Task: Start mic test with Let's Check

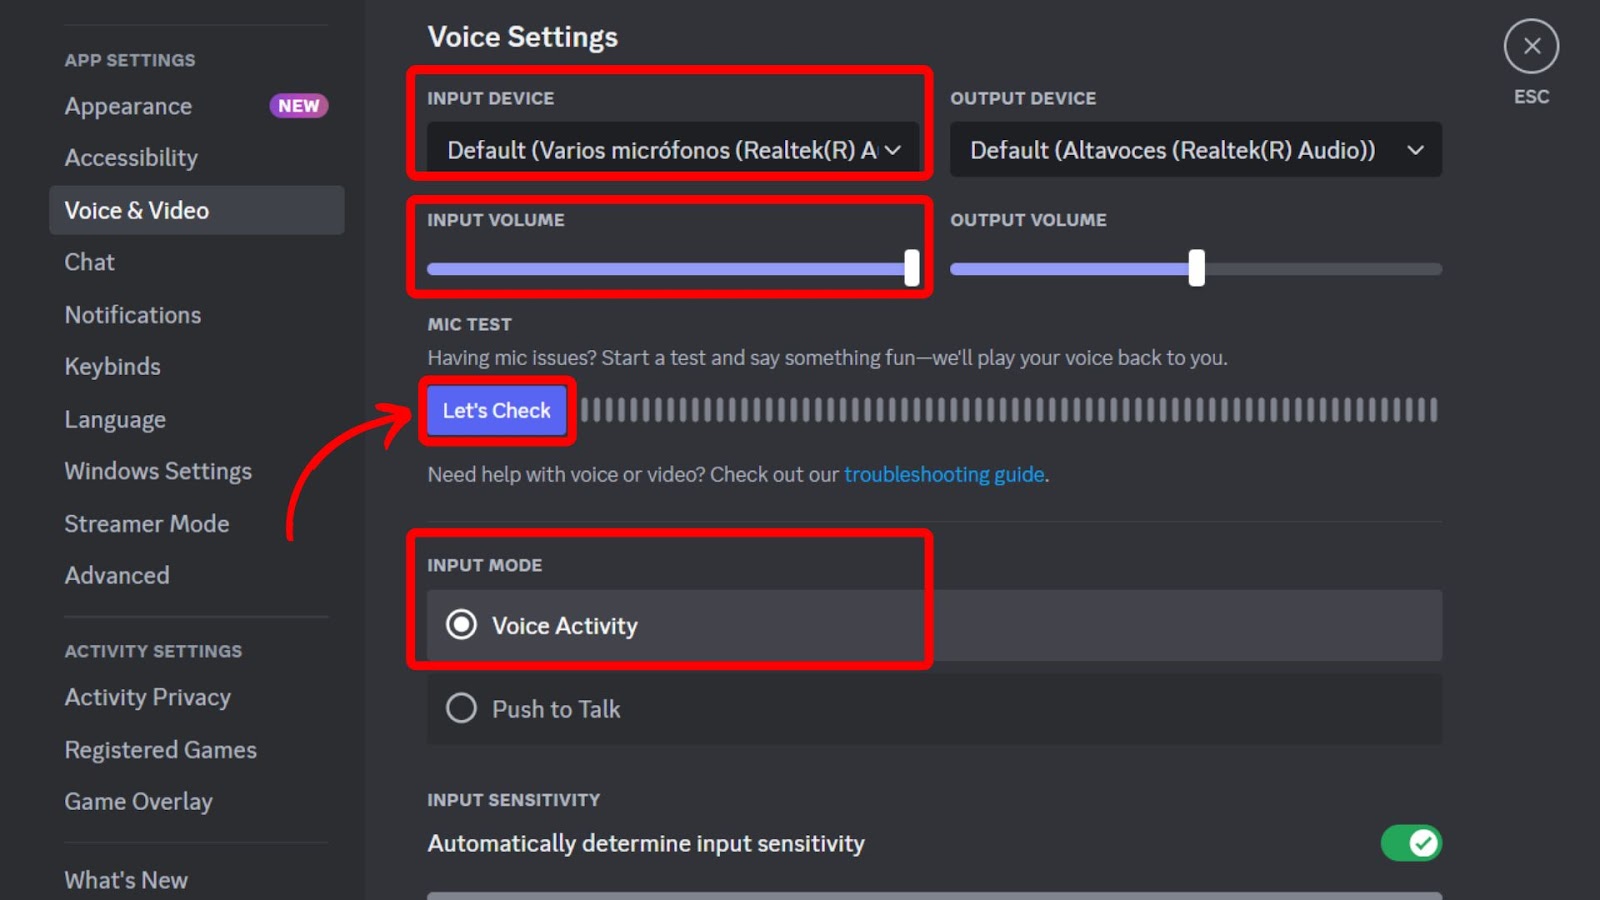Action: point(496,410)
